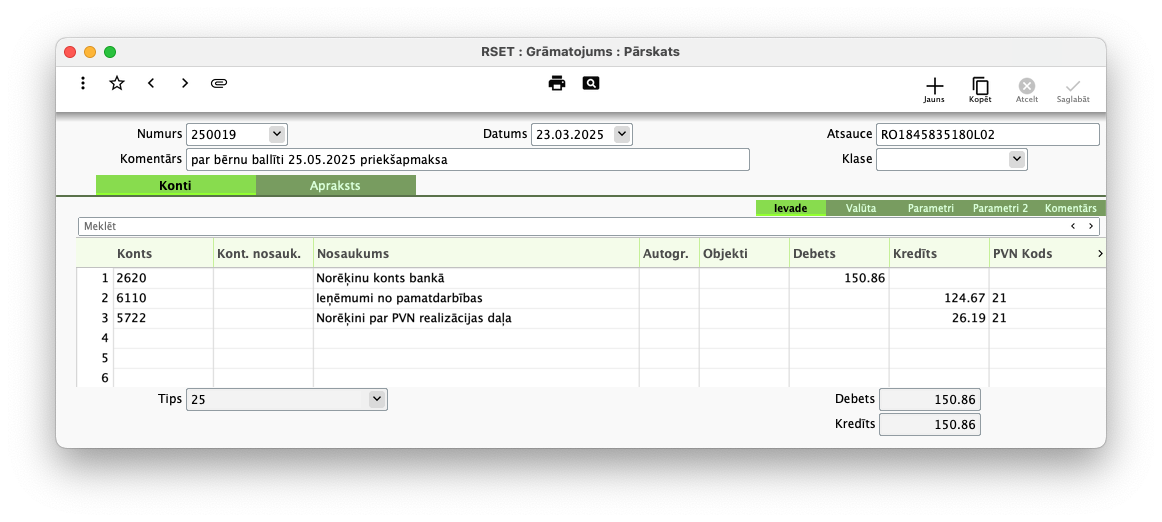Screen dimensions: 1162x522
Task: Expand the Klase dropdown
Action: (x=1017, y=159)
